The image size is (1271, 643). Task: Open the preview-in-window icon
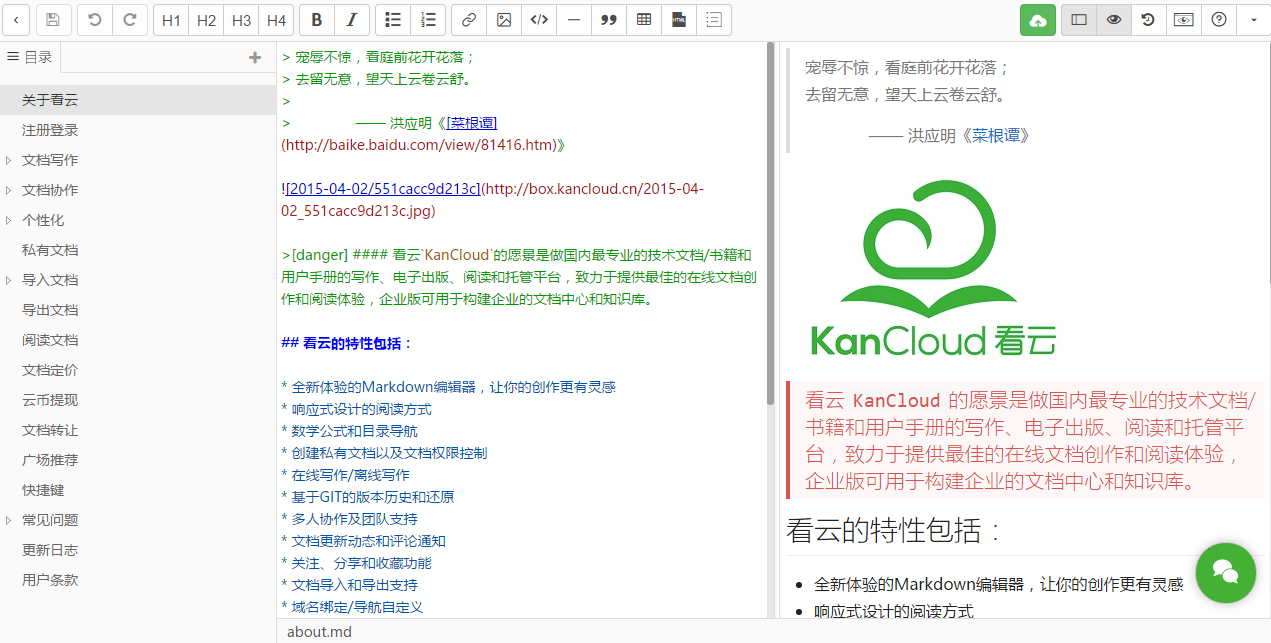(1183, 20)
